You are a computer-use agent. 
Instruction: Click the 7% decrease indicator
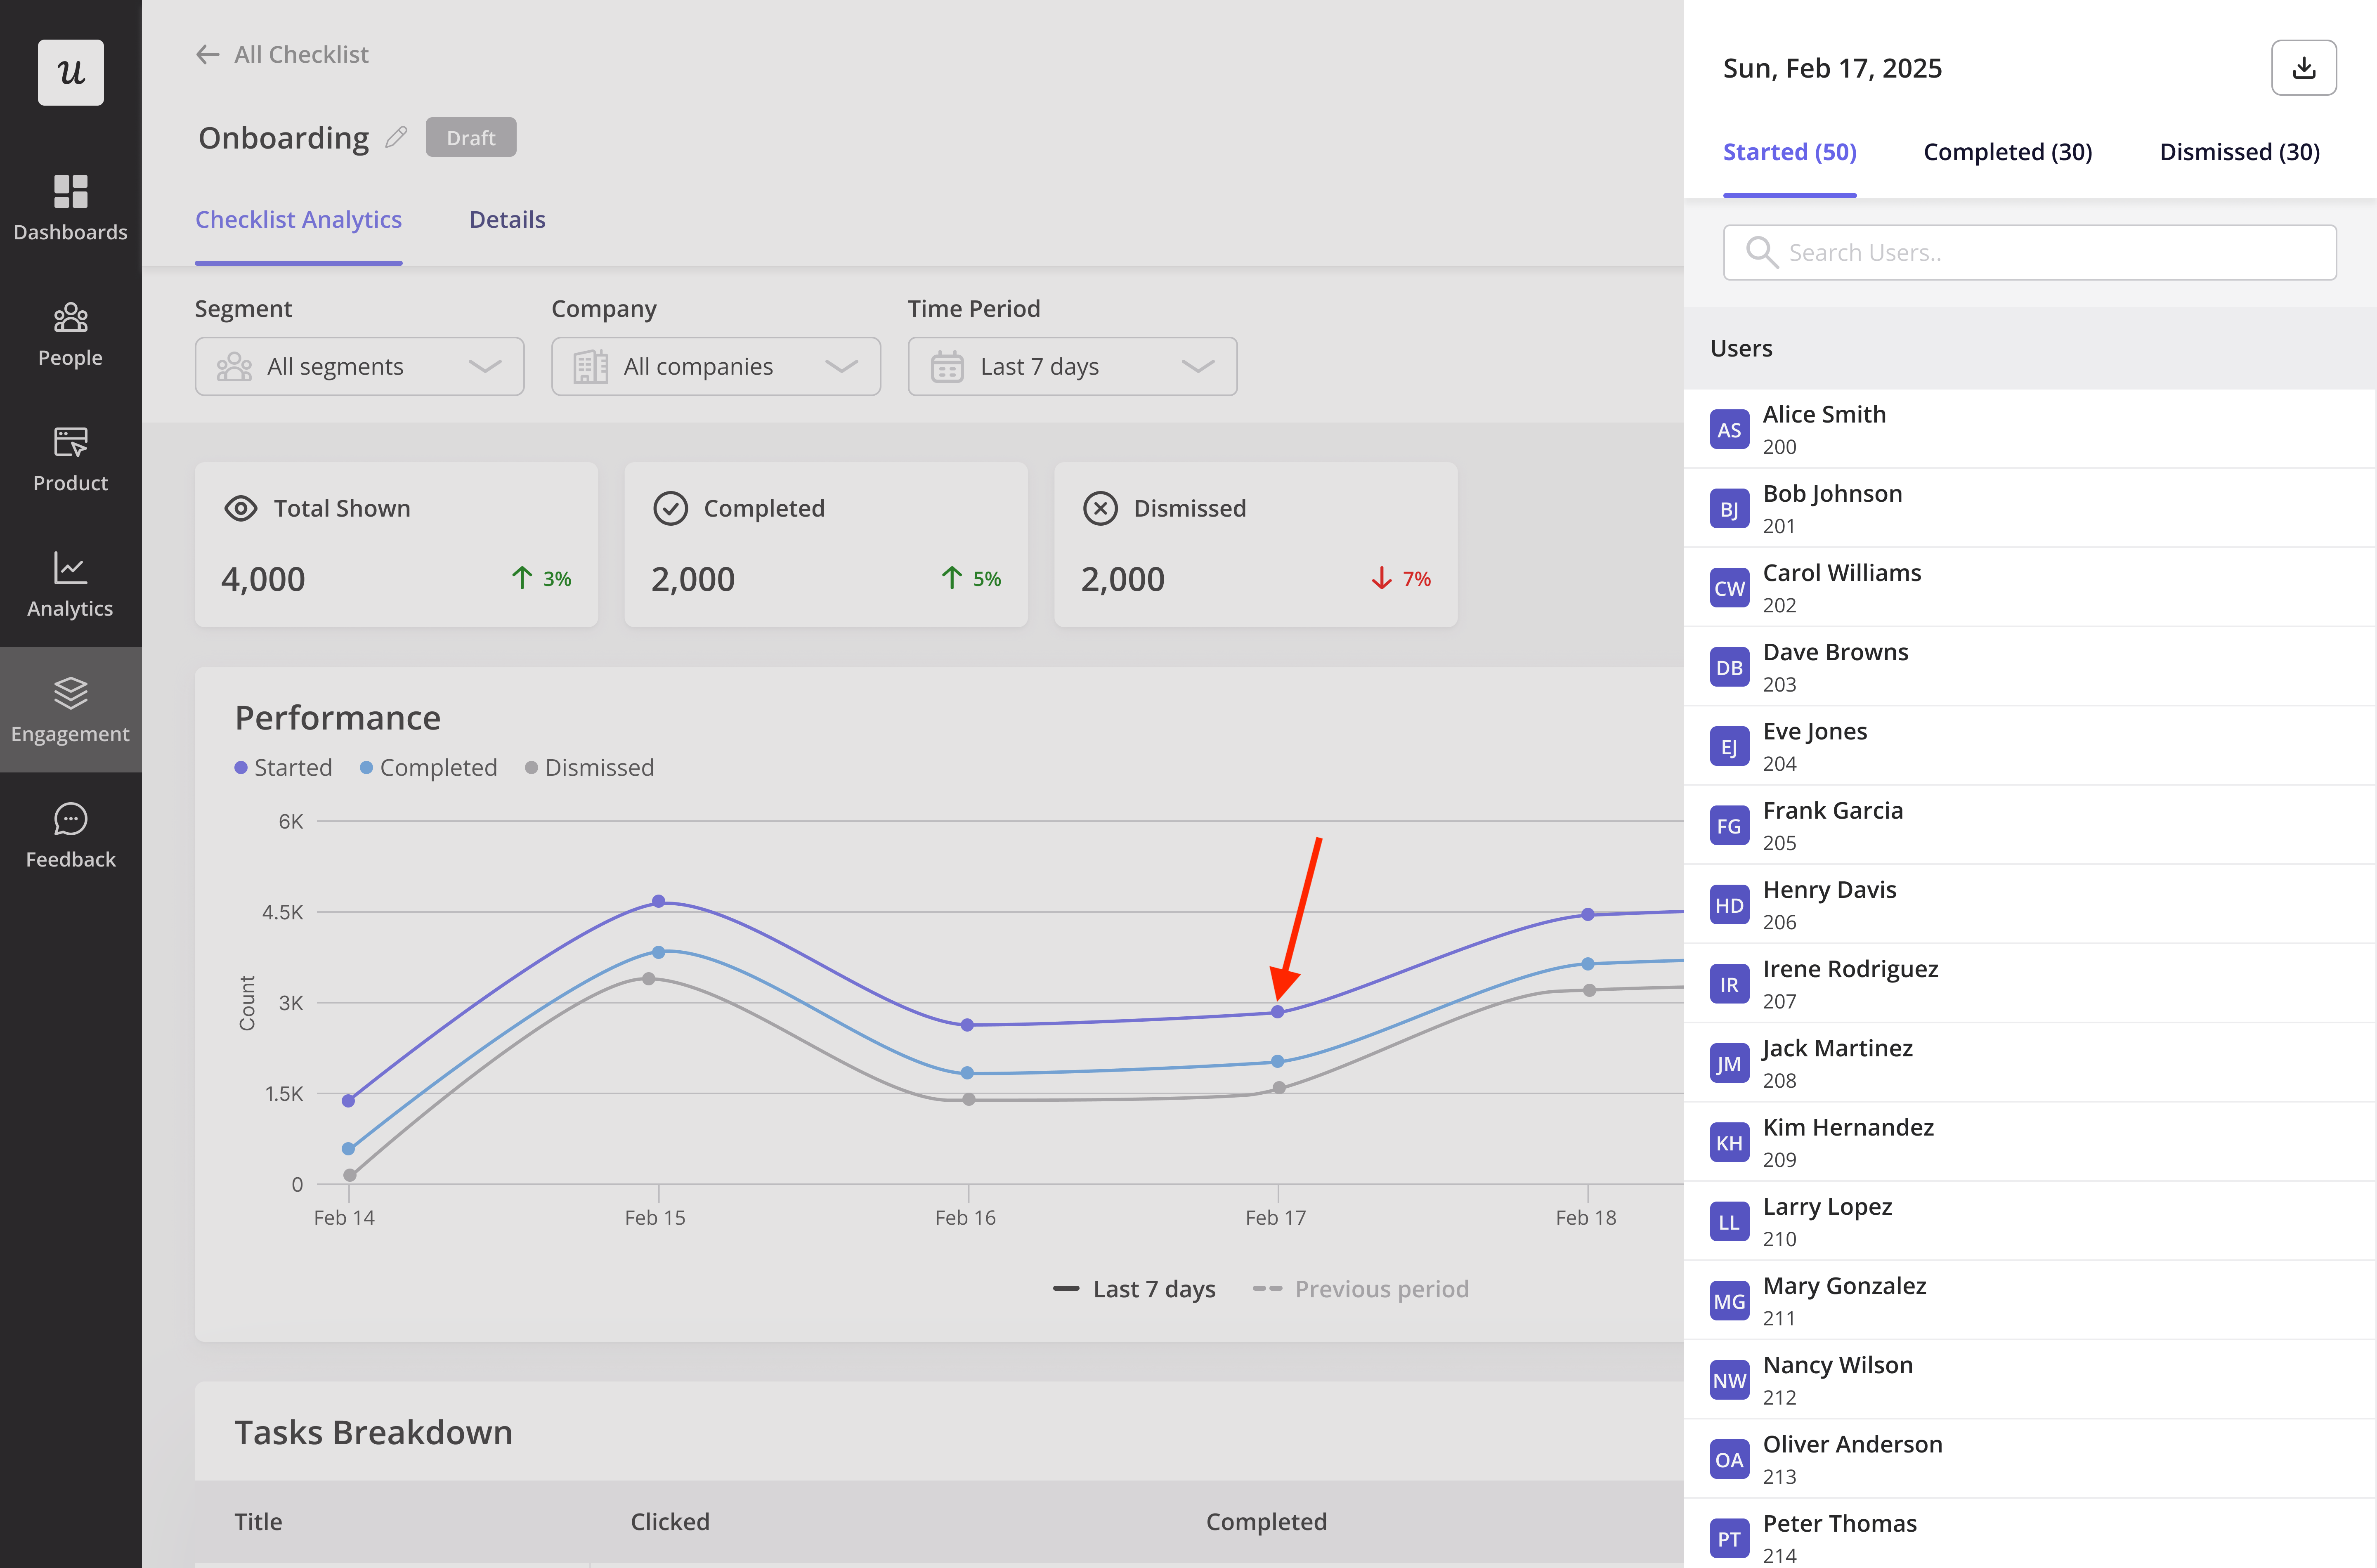[x=1400, y=578]
